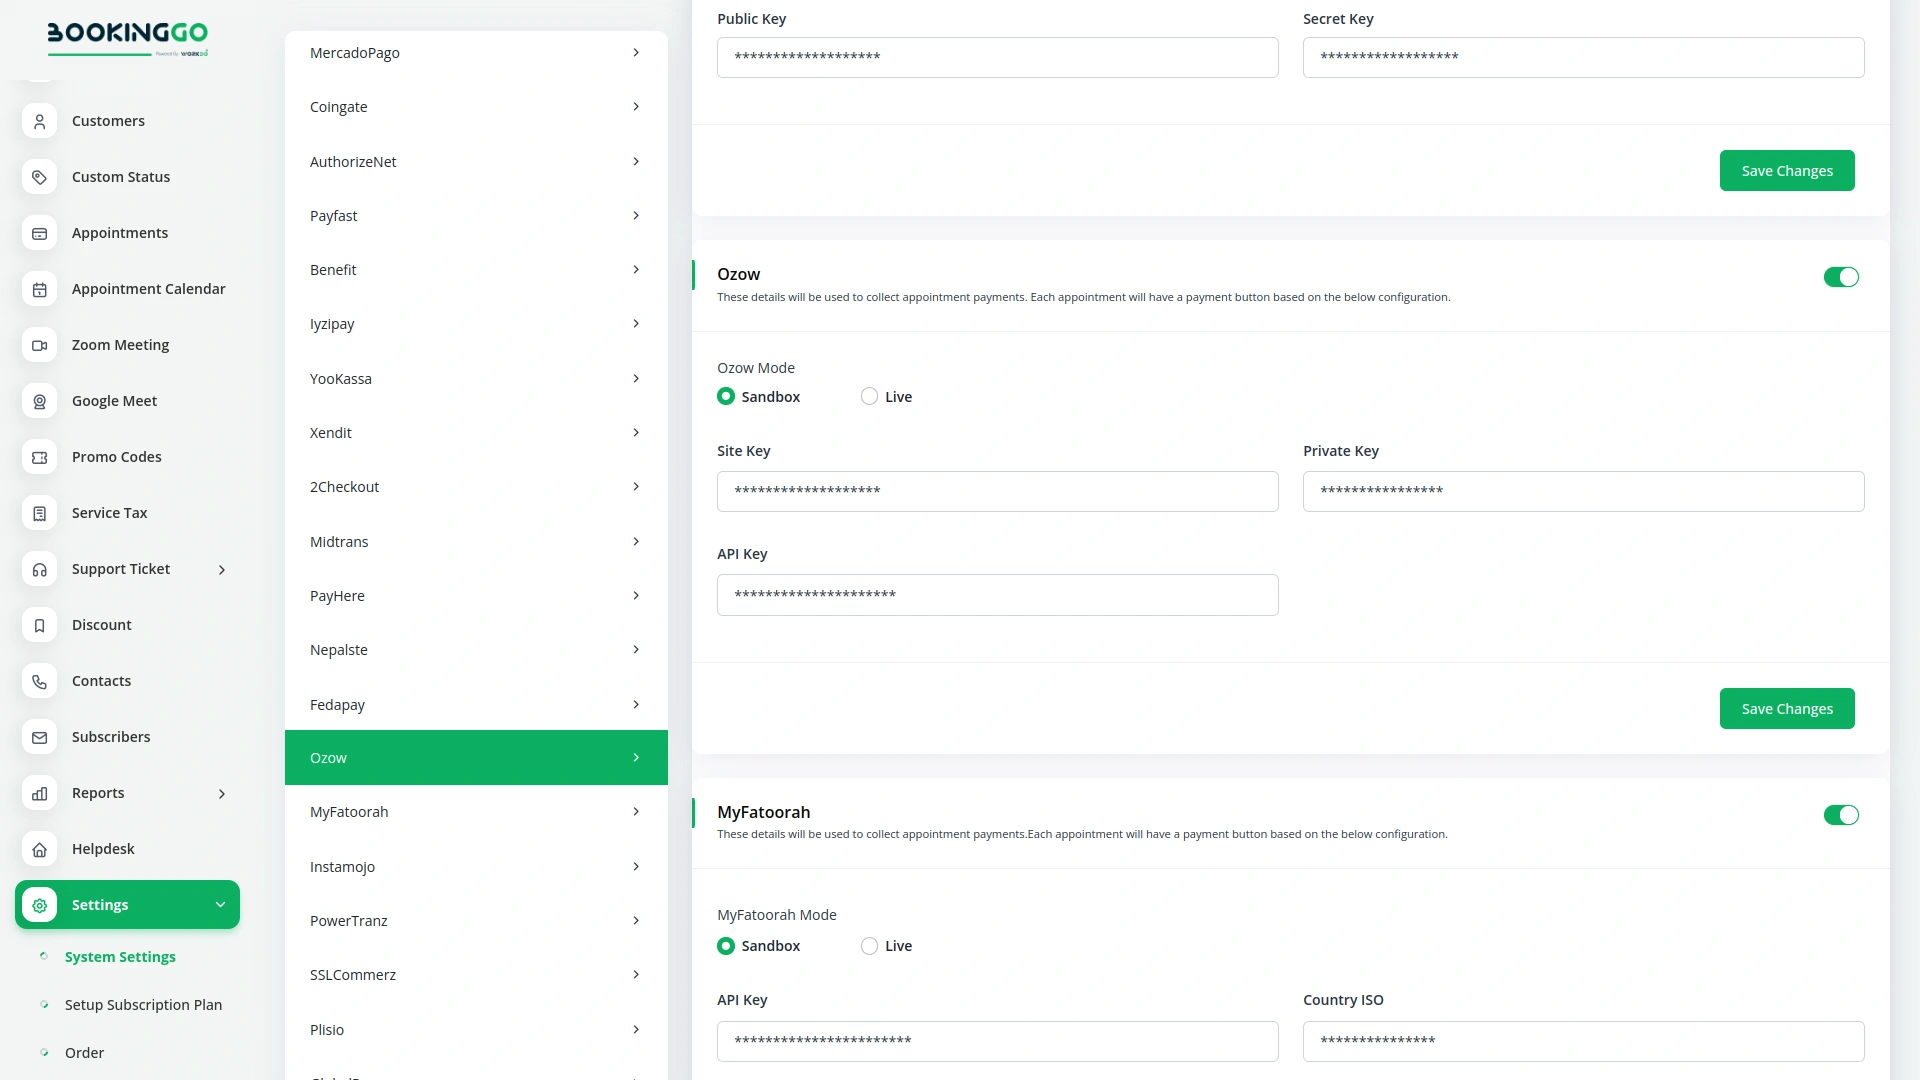Viewport: 1920px width, 1080px height.
Task: Select the Support Ticket headset icon
Action: (38, 569)
